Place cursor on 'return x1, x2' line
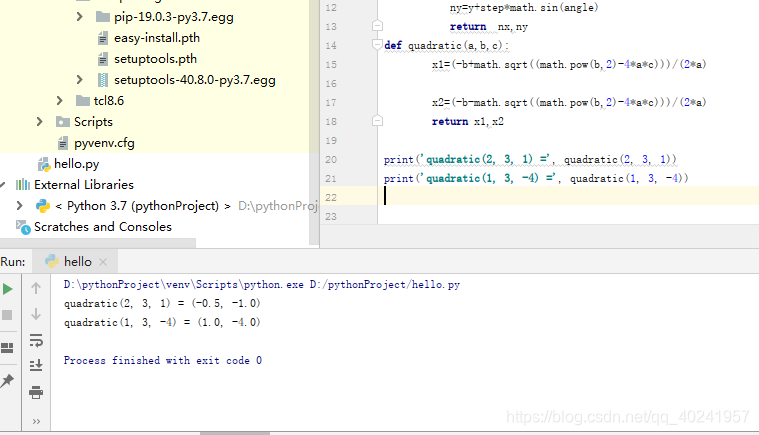 point(468,121)
